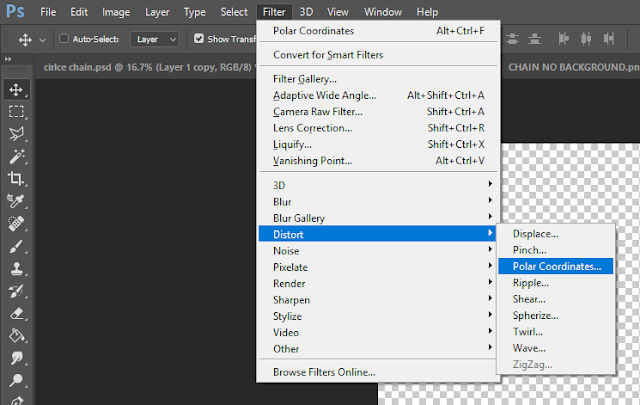Screen dimensions: 640x405
Task: Expand the Video filter submenu
Action: (378, 332)
